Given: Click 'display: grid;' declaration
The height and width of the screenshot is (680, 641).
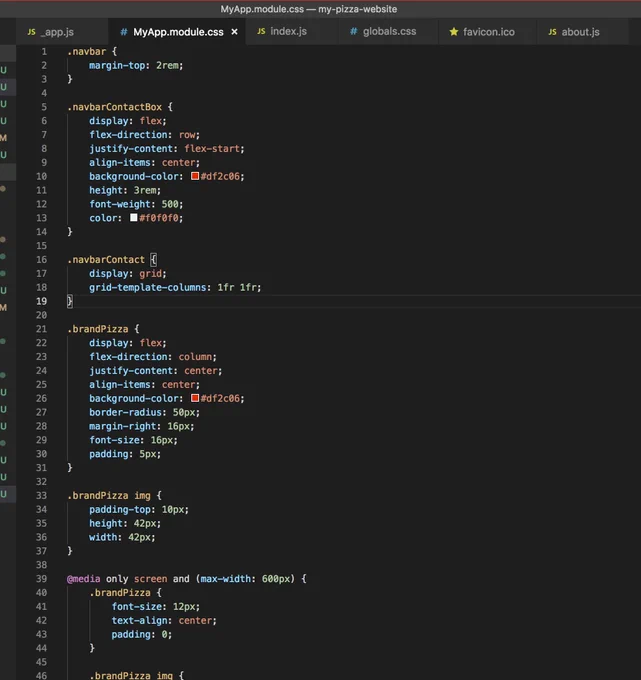Looking at the screenshot, I should point(128,274).
